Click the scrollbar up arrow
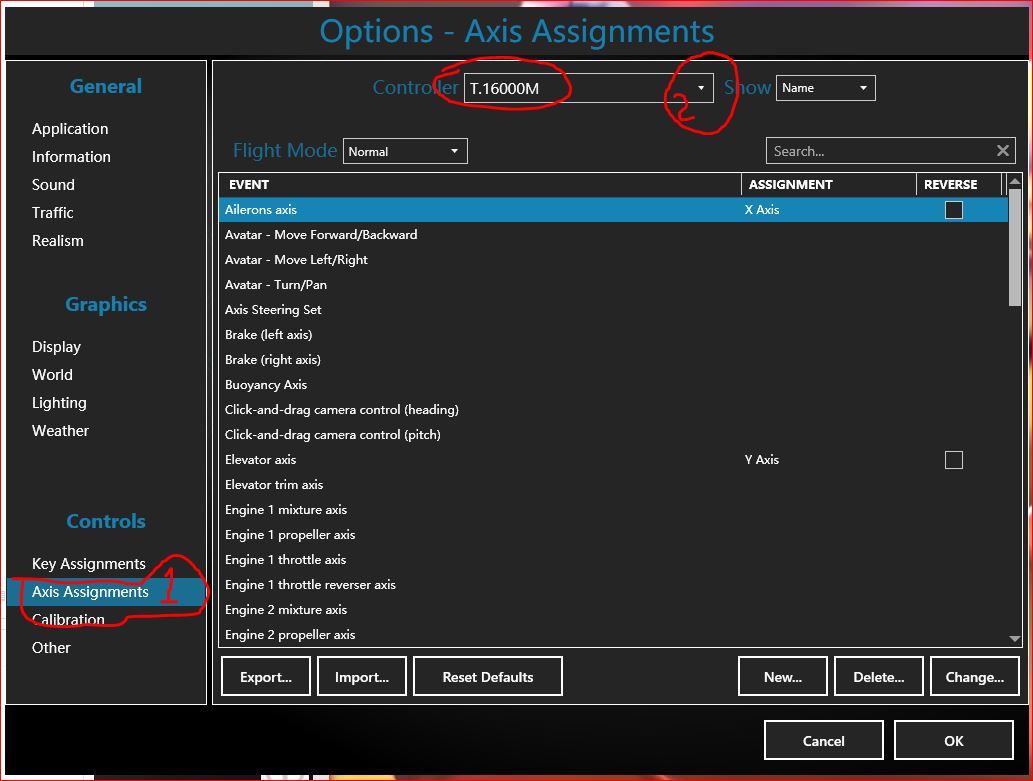This screenshot has height=781, width=1033. tap(1015, 183)
